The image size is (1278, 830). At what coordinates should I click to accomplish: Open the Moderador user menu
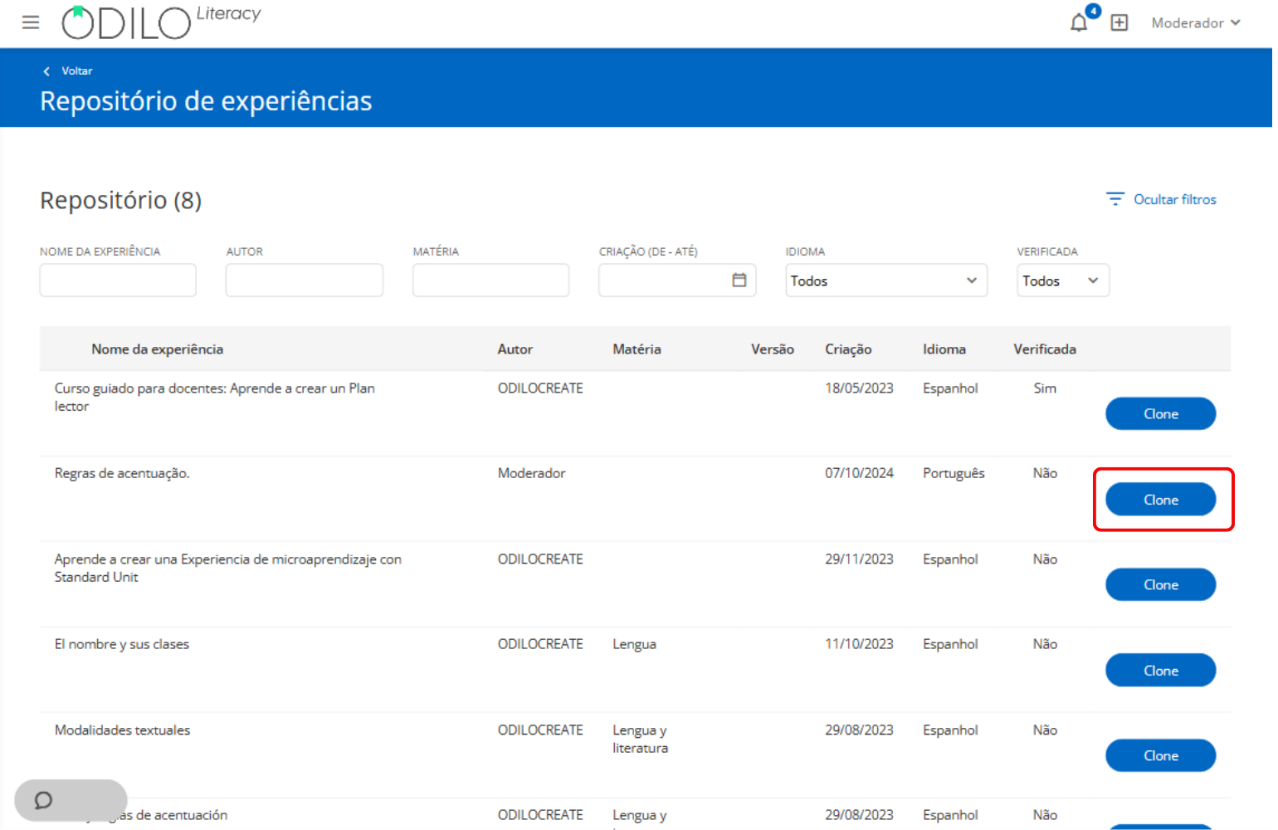tap(1196, 23)
